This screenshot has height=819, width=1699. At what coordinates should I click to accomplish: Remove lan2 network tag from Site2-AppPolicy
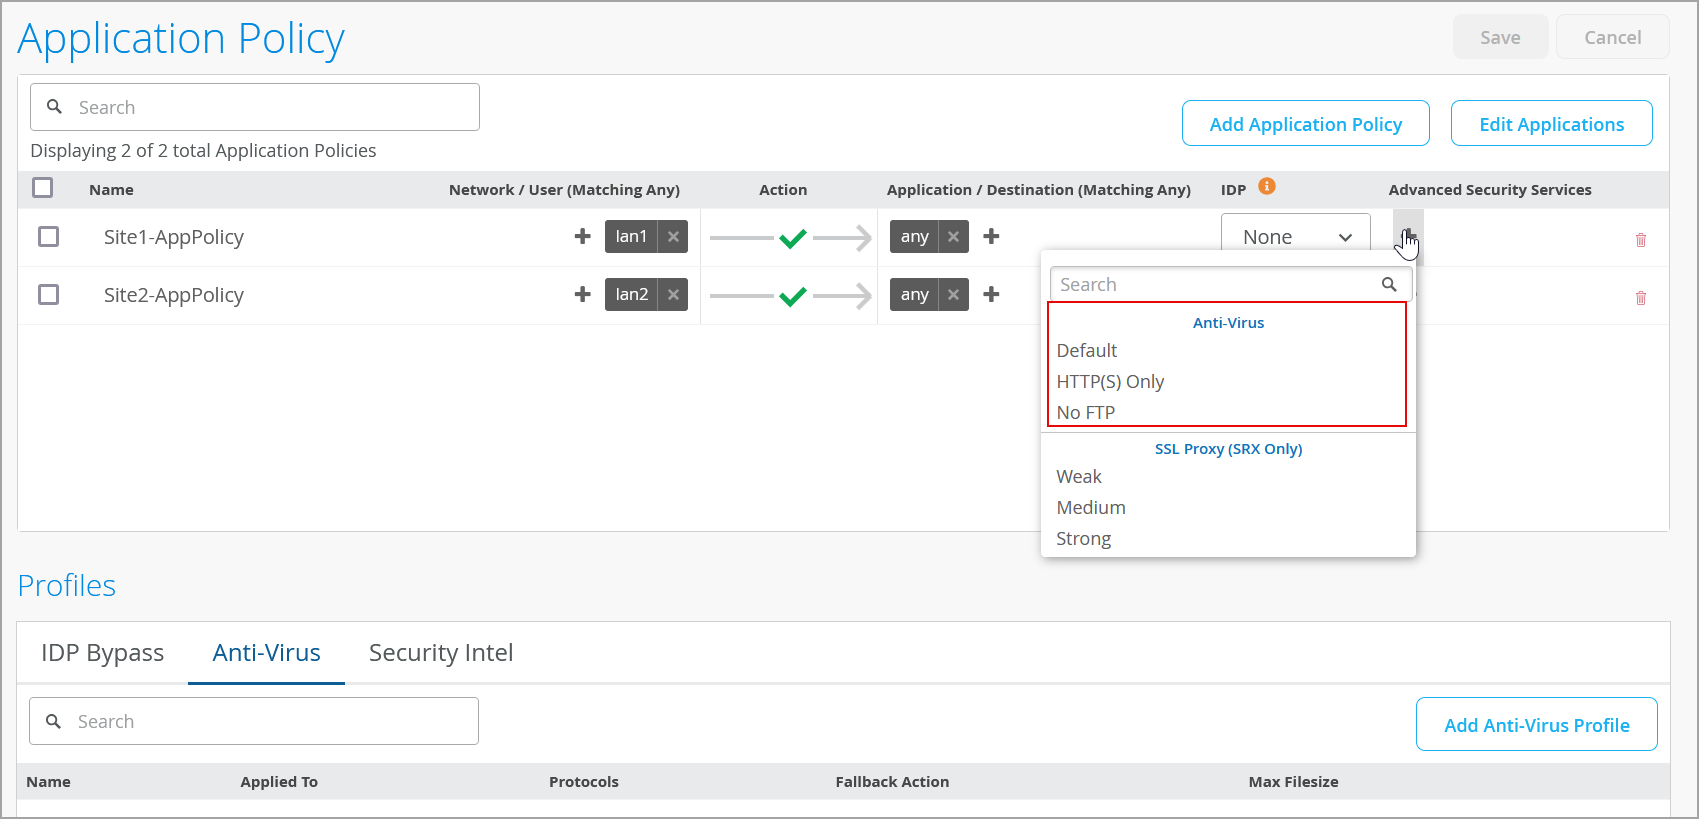pos(673,295)
